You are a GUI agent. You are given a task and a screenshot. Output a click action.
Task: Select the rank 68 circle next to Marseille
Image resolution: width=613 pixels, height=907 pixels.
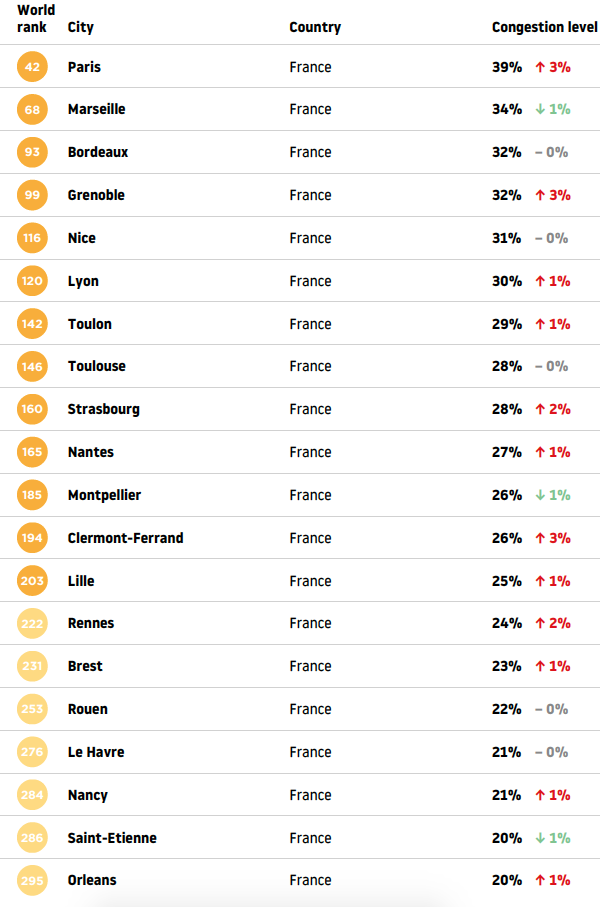(32, 109)
